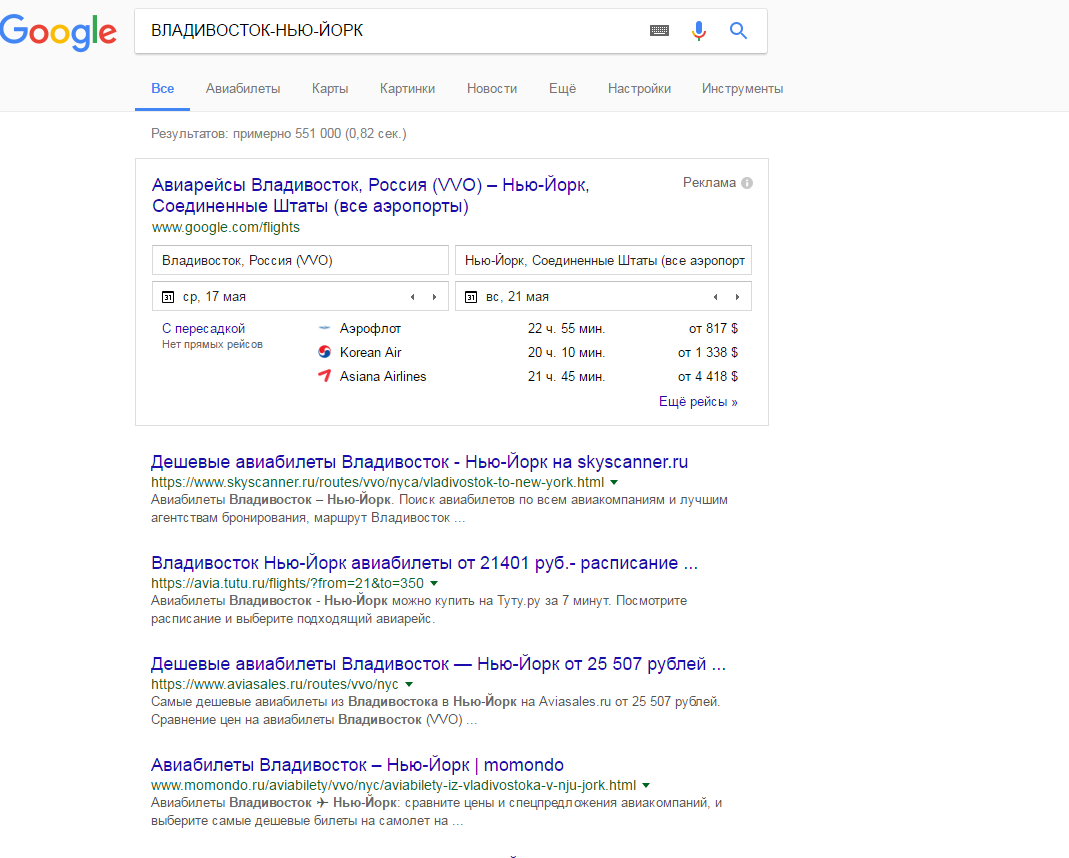Expand dropdown arrow next to aviasales URL
The width and height of the screenshot is (1069, 858).
408,684
